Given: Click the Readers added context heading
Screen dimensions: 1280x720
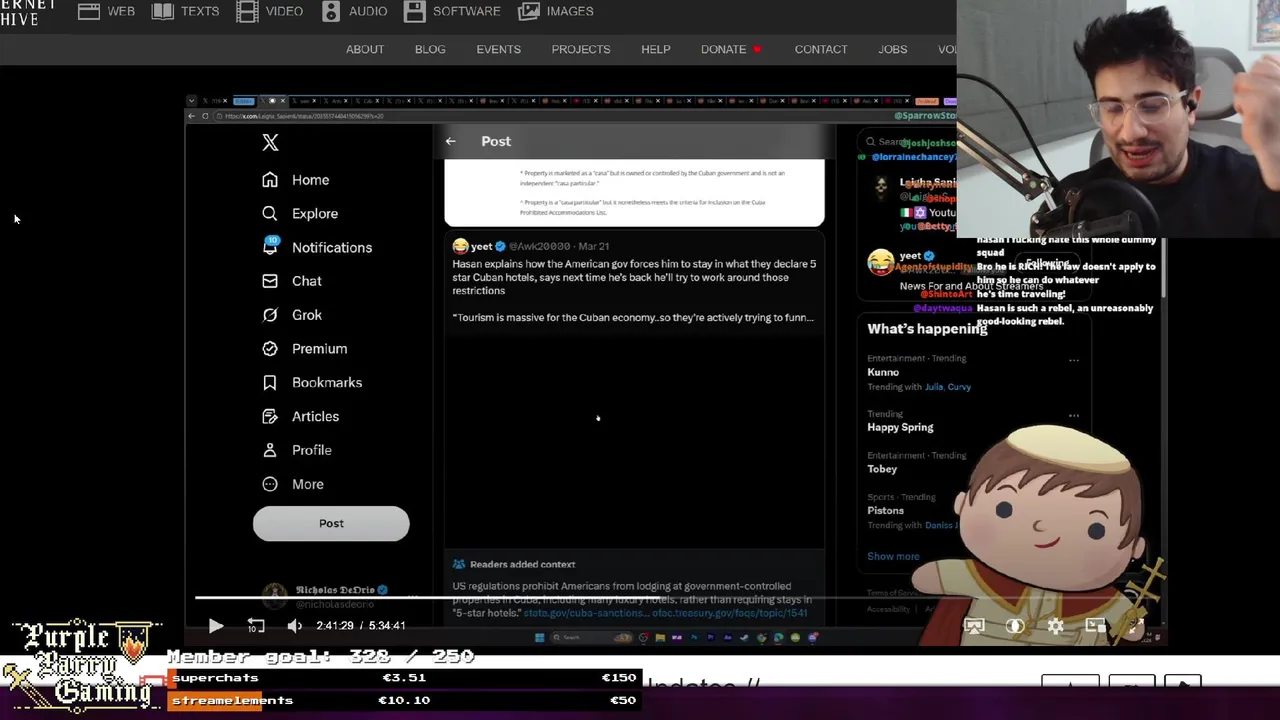Looking at the screenshot, I should [522, 565].
